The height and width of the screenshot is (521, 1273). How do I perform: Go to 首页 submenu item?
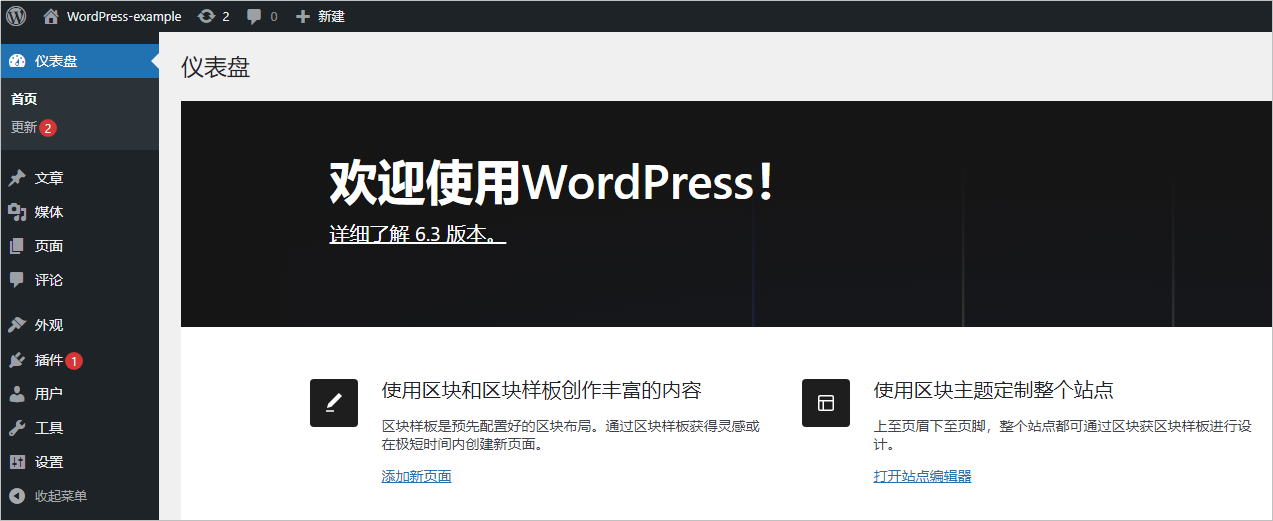click(x=24, y=99)
